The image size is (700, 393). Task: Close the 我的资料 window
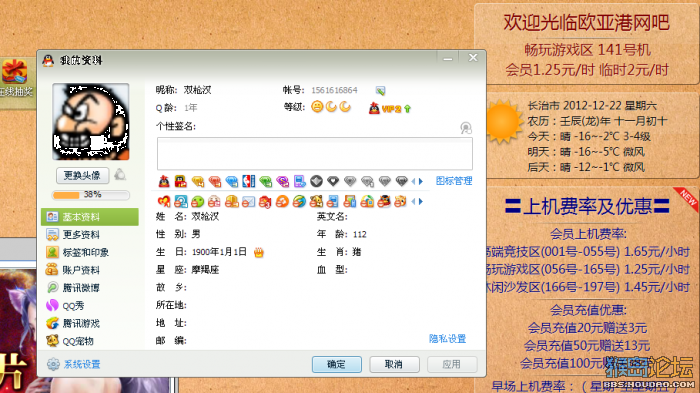473,58
